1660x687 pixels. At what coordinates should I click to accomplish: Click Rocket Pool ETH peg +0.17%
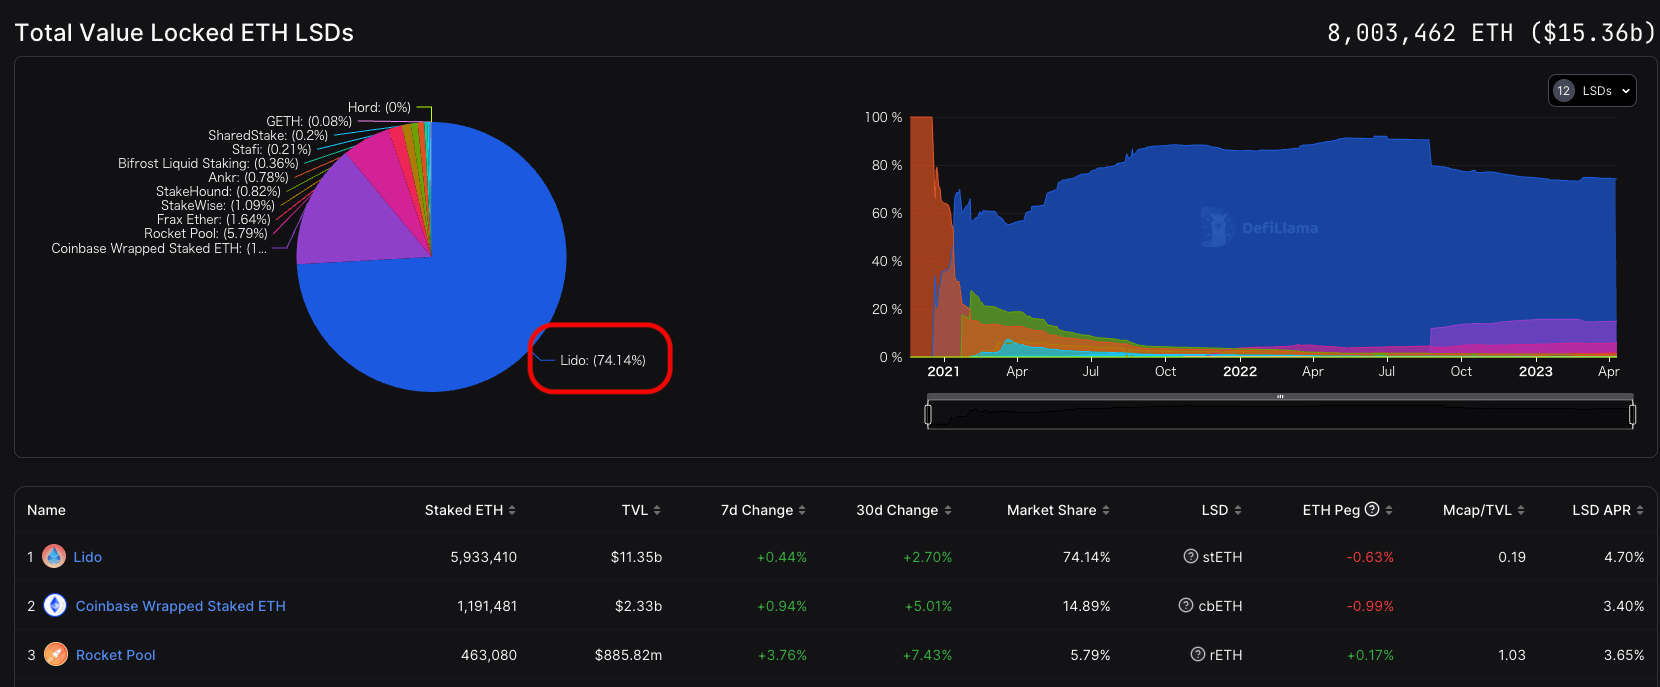1370,655
